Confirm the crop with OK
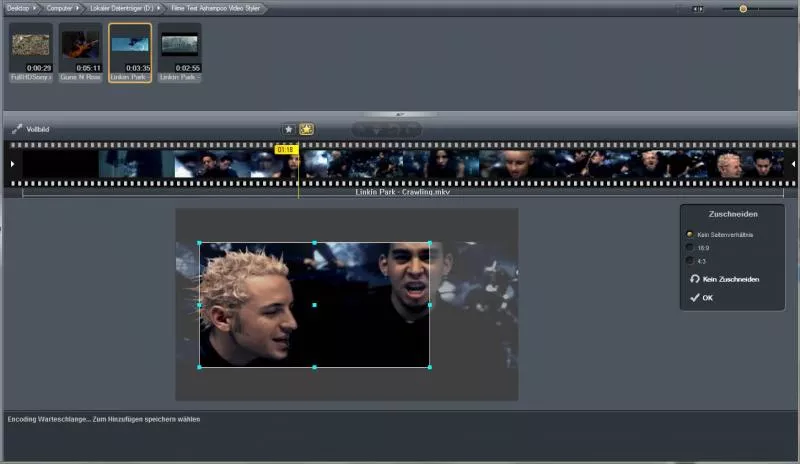This screenshot has height=464, width=800. tap(701, 298)
